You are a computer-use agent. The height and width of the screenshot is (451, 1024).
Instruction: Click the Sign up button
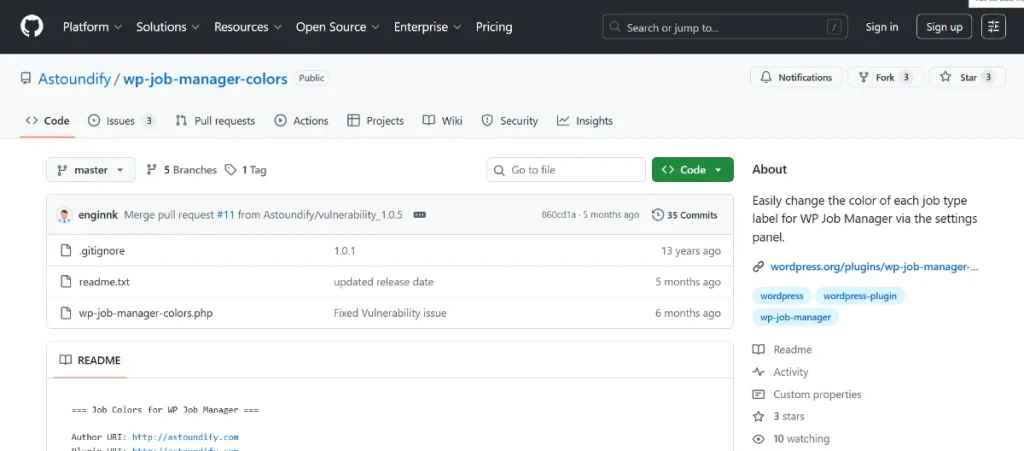click(944, 27)
